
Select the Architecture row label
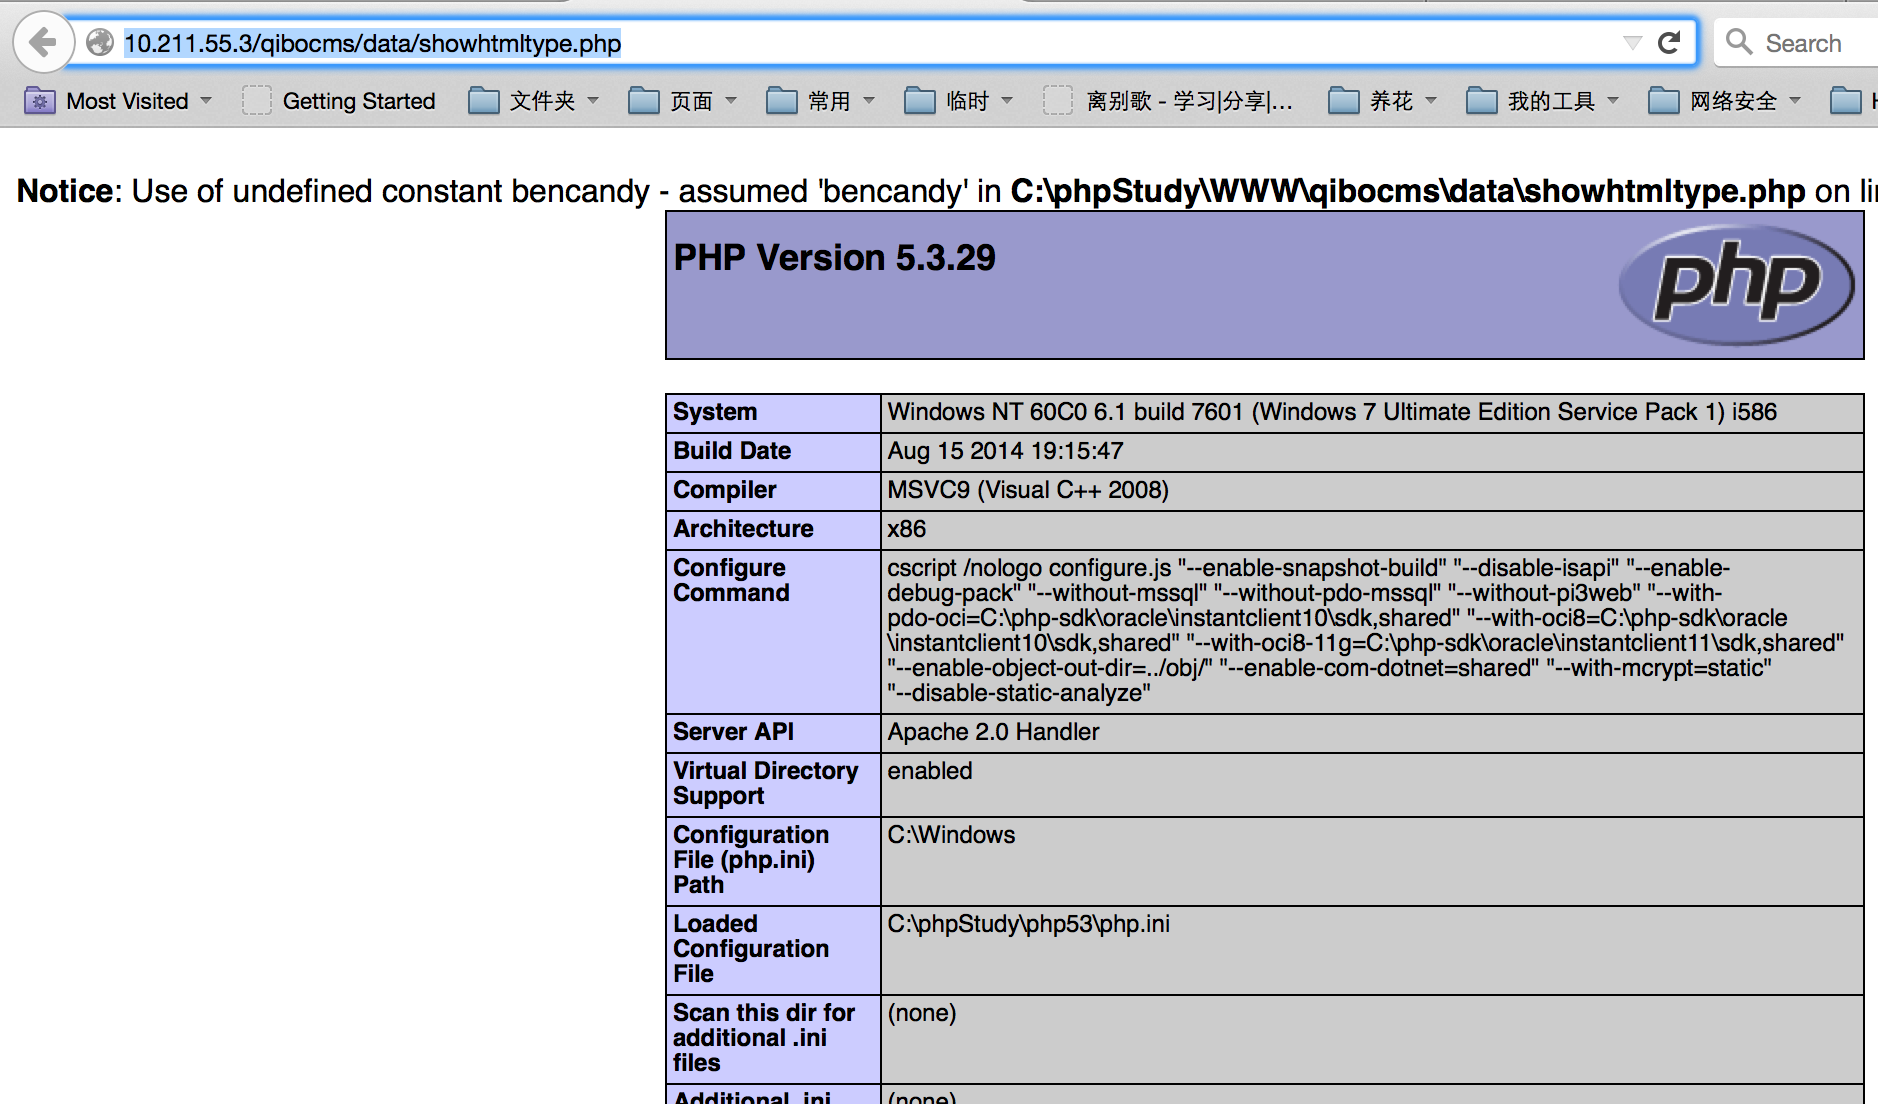743,529
